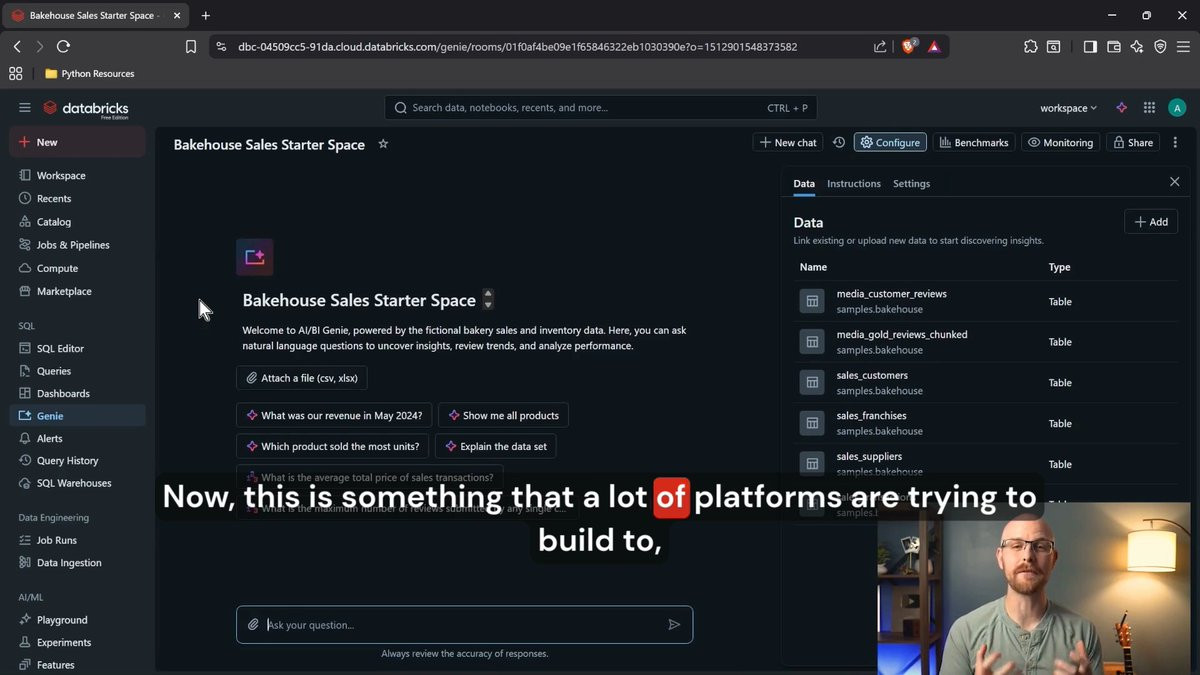
Task: Click Add in the Data panel
Action: pos(1151,222)
